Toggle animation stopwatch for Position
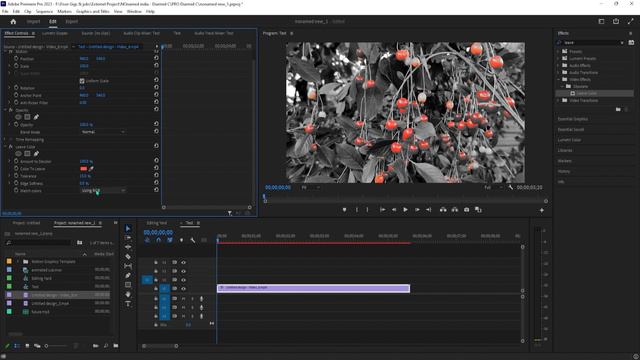 tap(16, 58)
